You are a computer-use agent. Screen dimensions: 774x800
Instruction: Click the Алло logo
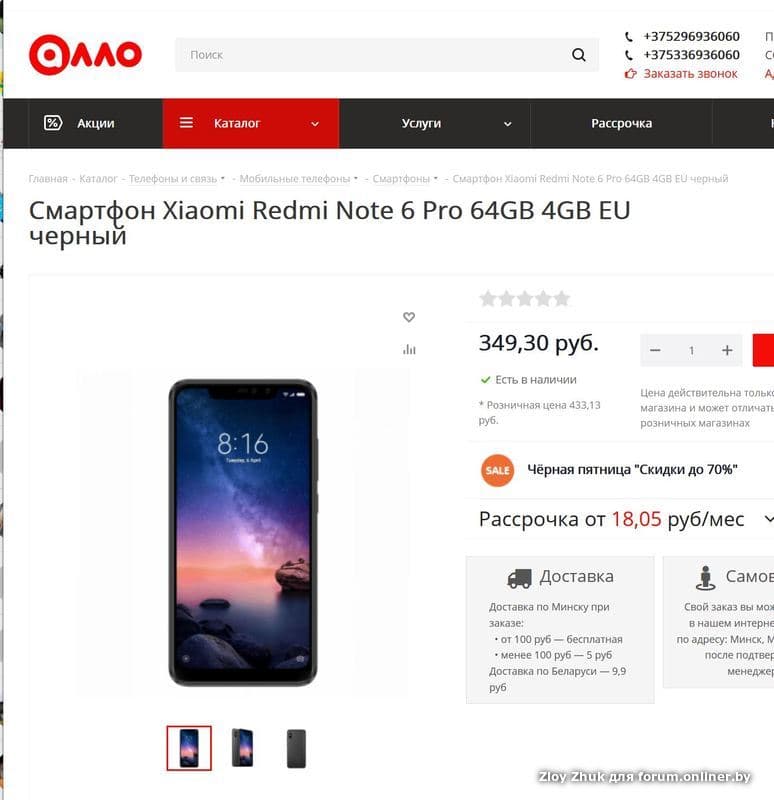tap(85, 55)
